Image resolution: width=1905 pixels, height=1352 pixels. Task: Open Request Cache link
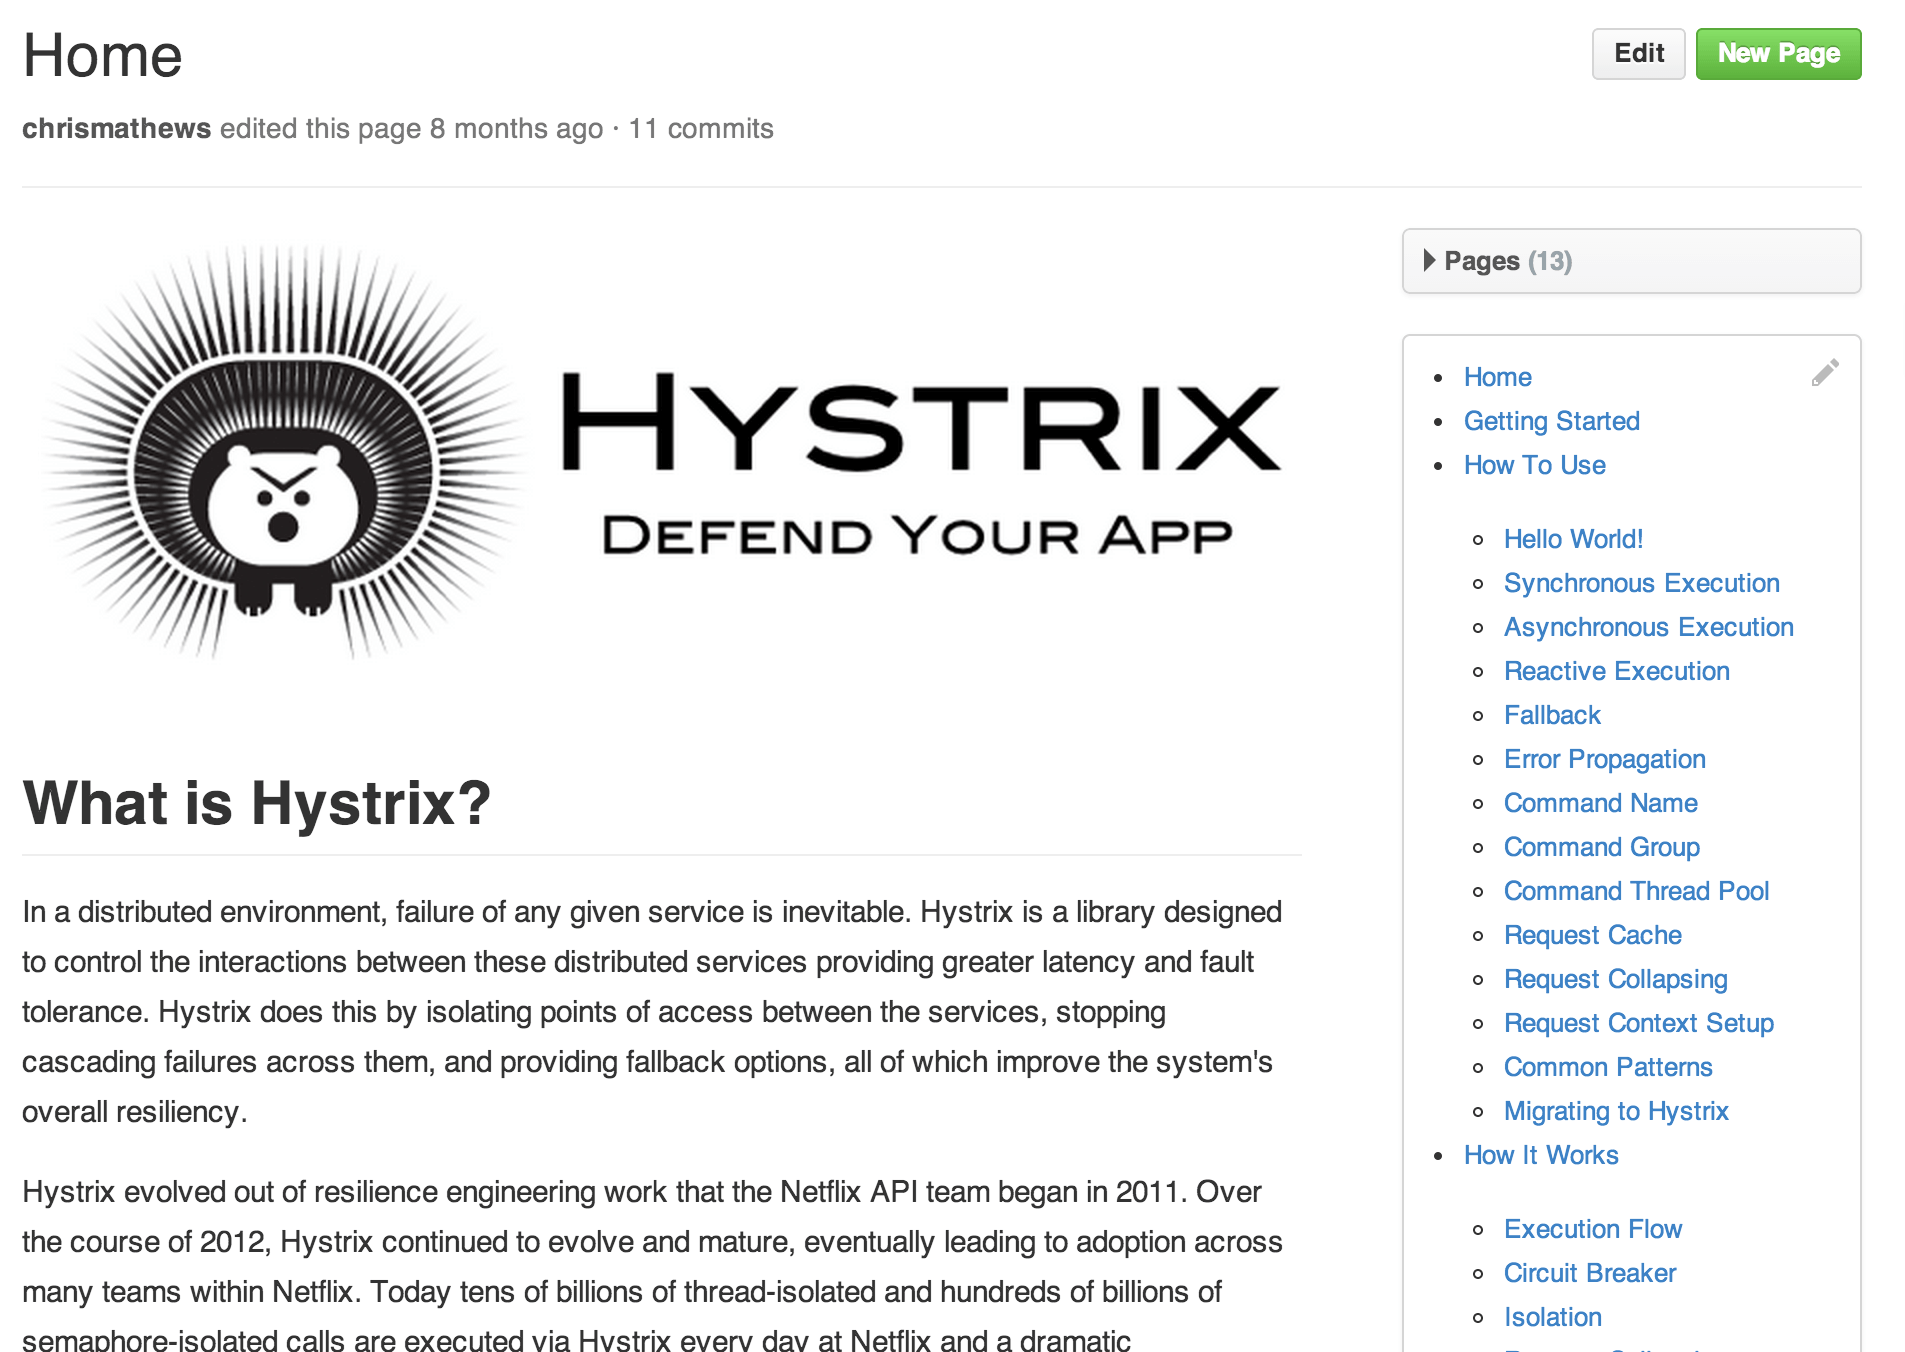(x=1592, y=935)
